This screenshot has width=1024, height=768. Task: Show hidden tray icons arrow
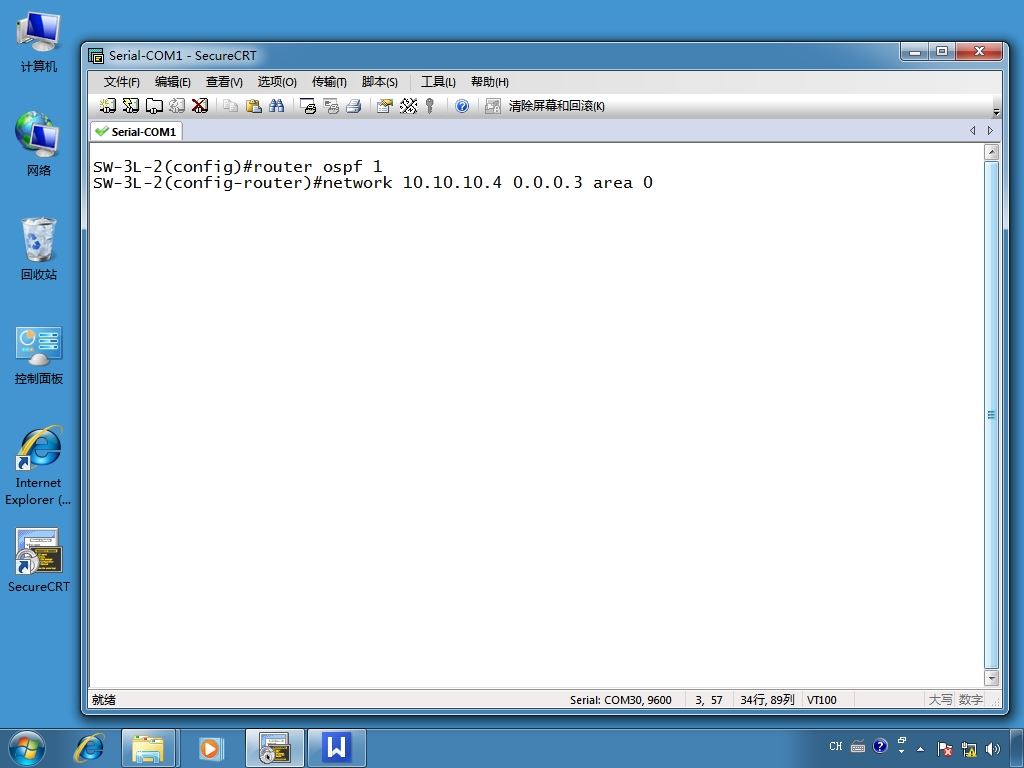tap(921, 749)
